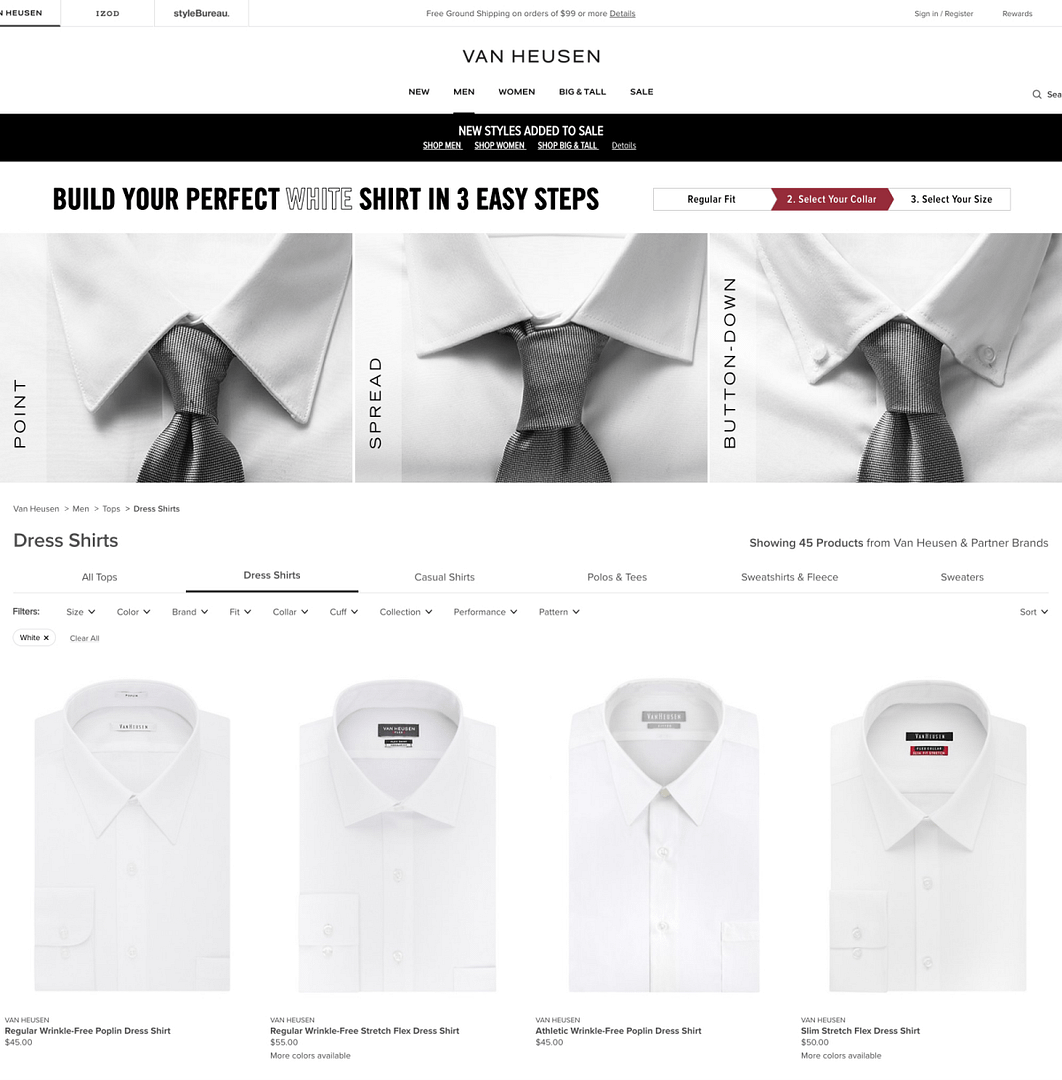
Task: Go to the SALE menu item
Action: point(641,92)
